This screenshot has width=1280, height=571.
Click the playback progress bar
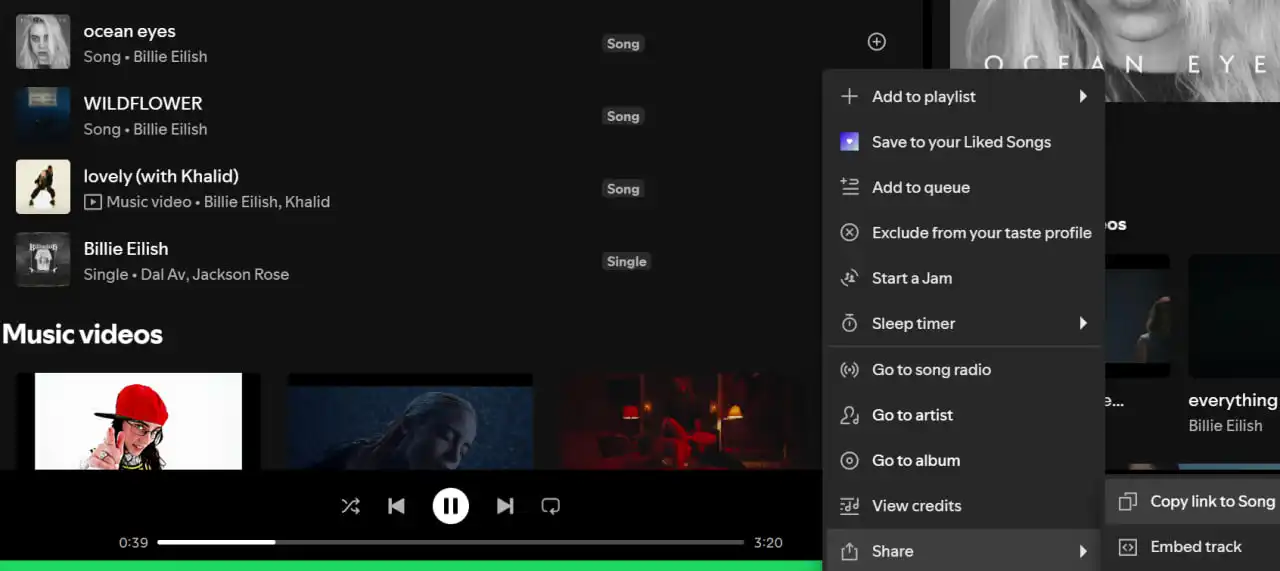(x=450, y=542)
